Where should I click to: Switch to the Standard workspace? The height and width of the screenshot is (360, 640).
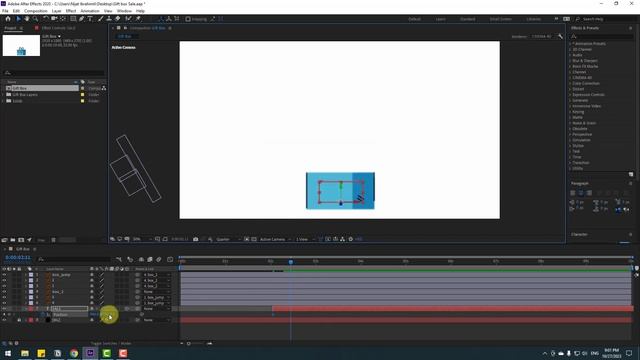pos(467,19)
